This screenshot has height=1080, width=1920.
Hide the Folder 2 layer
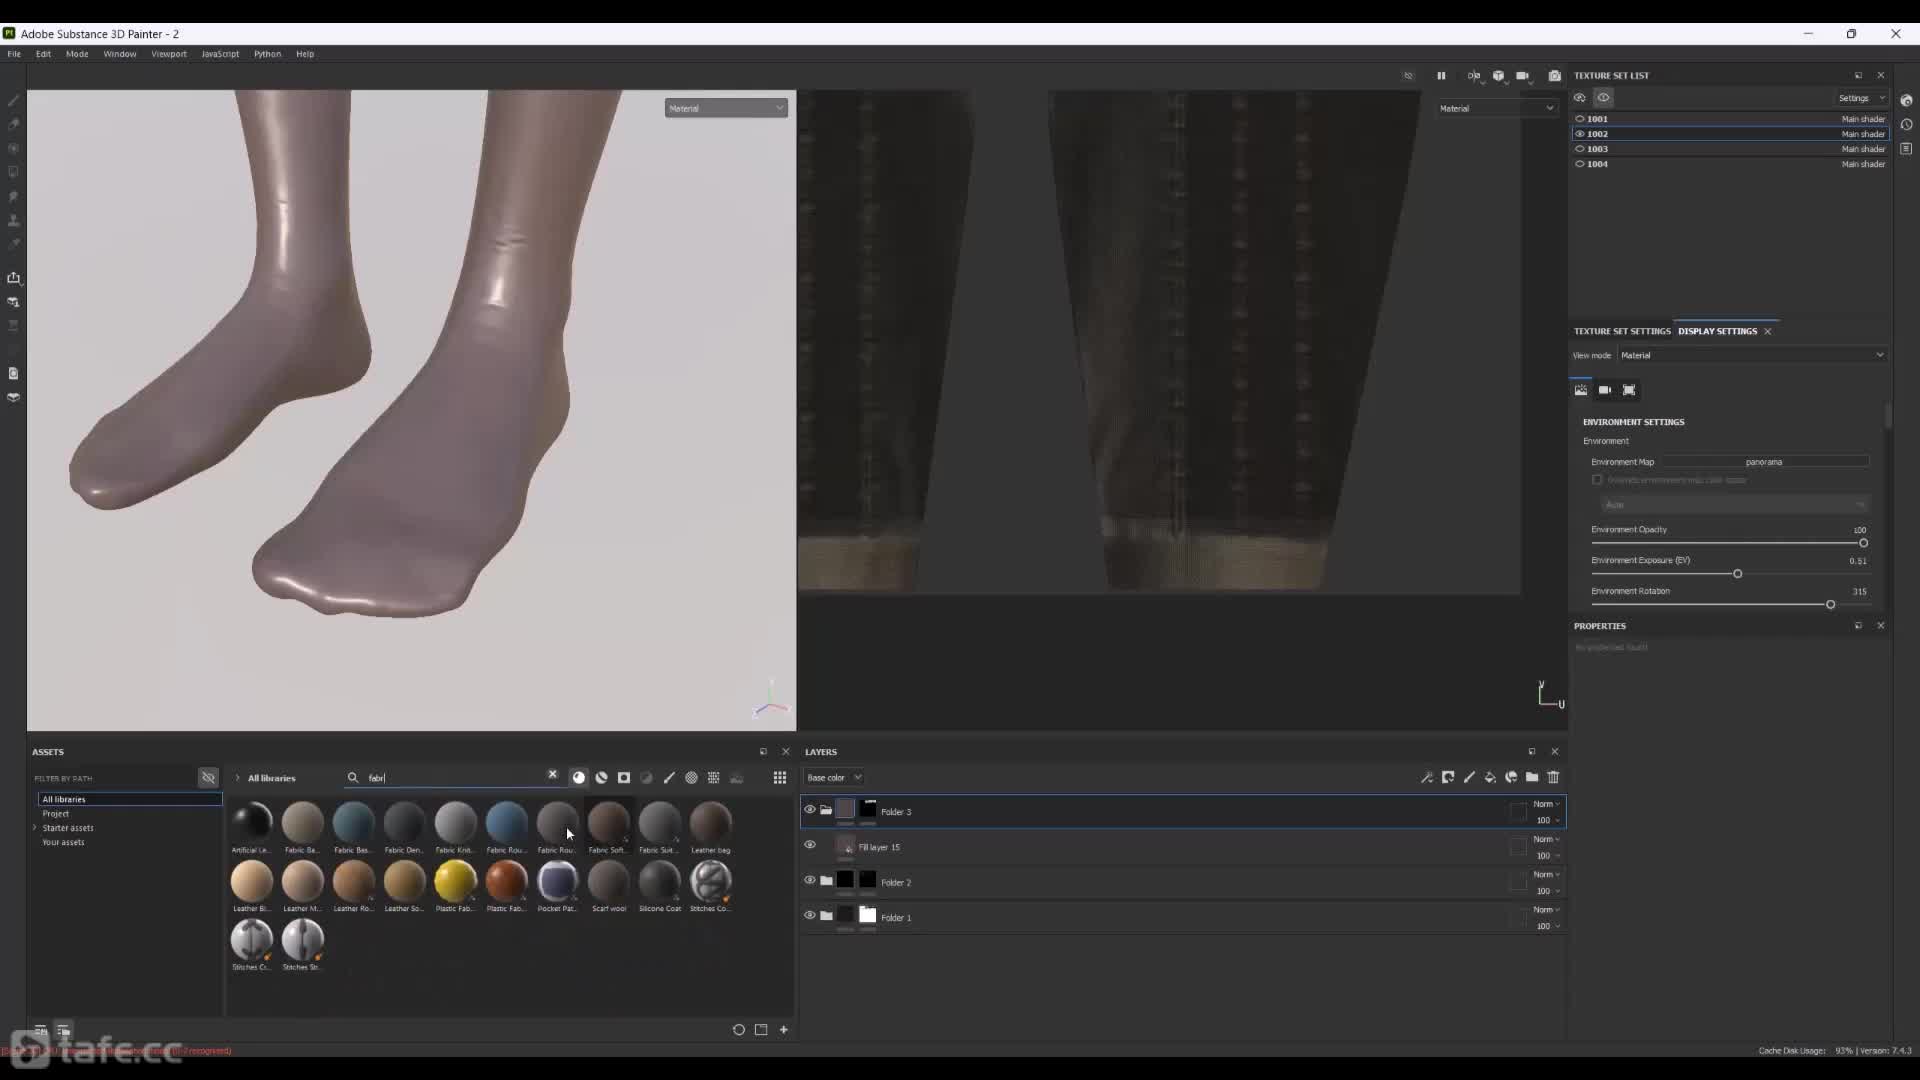click(x=810, y=880)
